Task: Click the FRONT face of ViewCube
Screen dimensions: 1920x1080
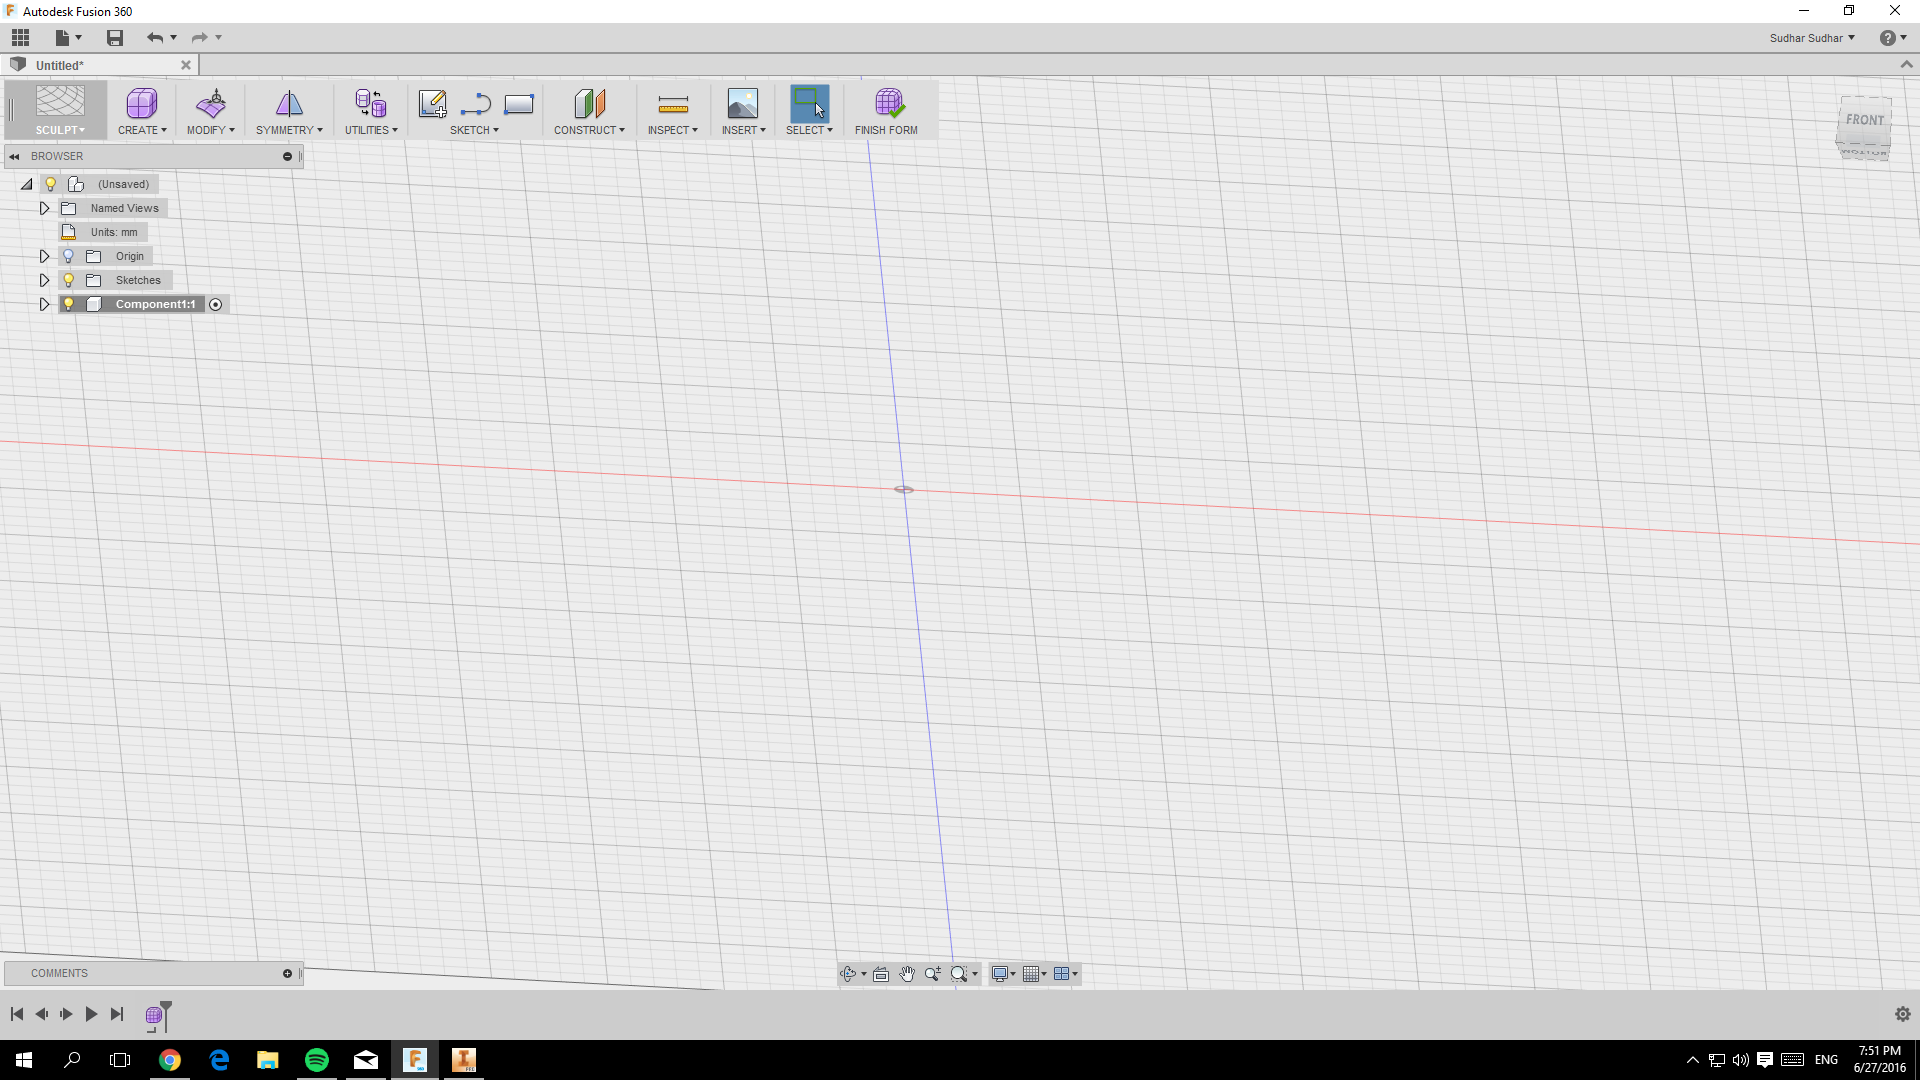Action: click(x=1864, y=120)
